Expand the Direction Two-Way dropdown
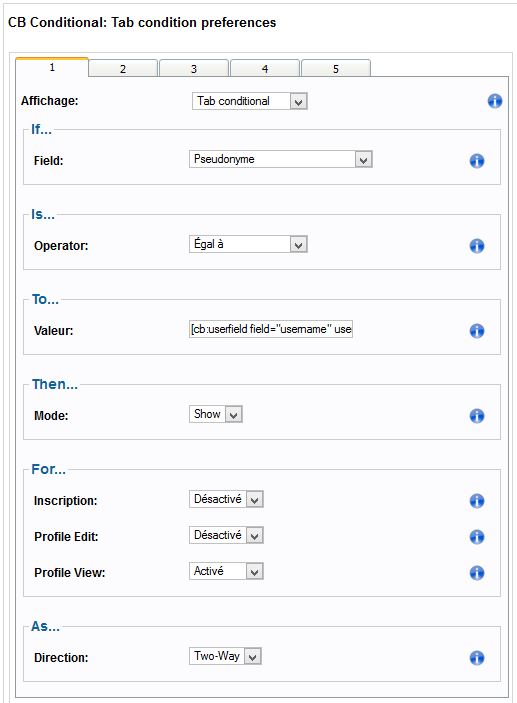The image size is (517, 703). tap(225, 656)
